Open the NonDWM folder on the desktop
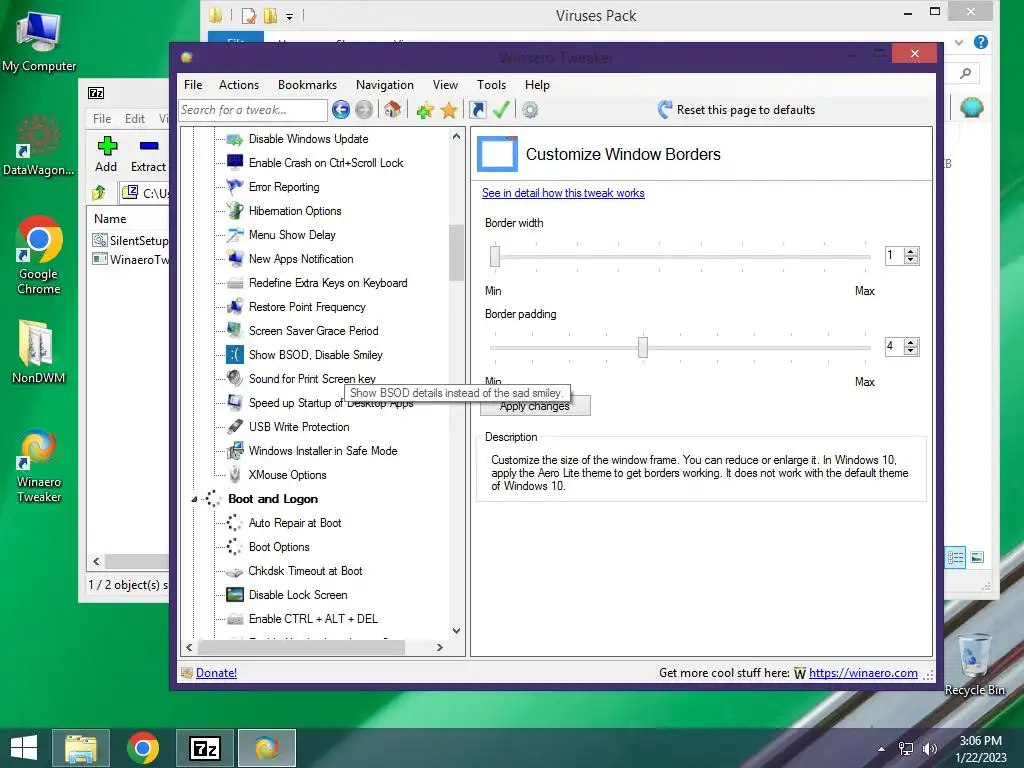The image size is (1024, 768). pos(39,351)
